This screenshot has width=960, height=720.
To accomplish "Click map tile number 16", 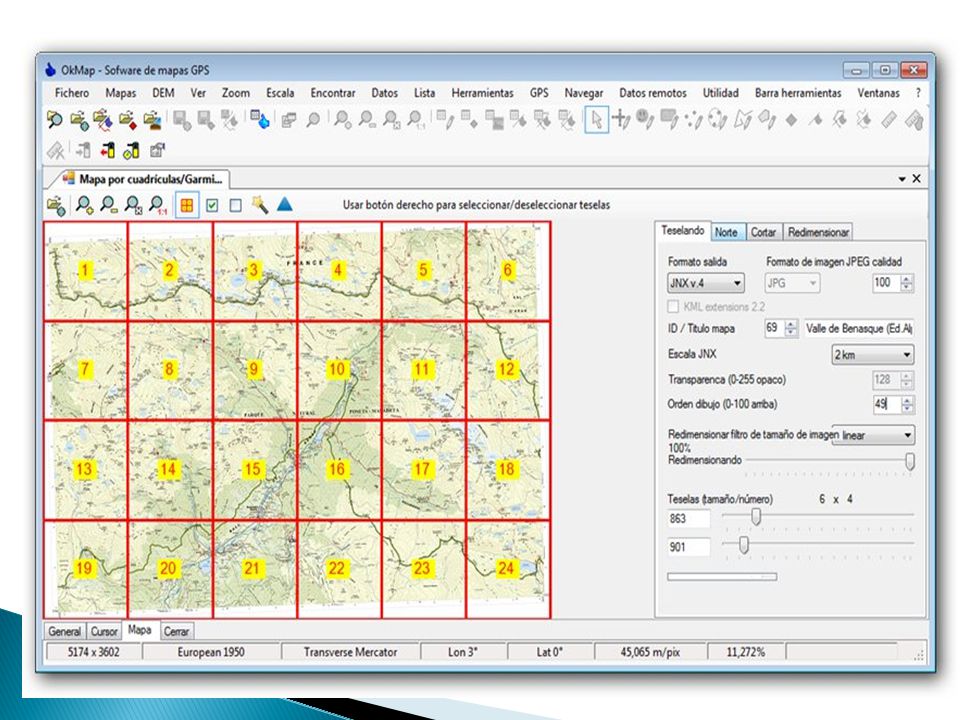I will (339, 470).
